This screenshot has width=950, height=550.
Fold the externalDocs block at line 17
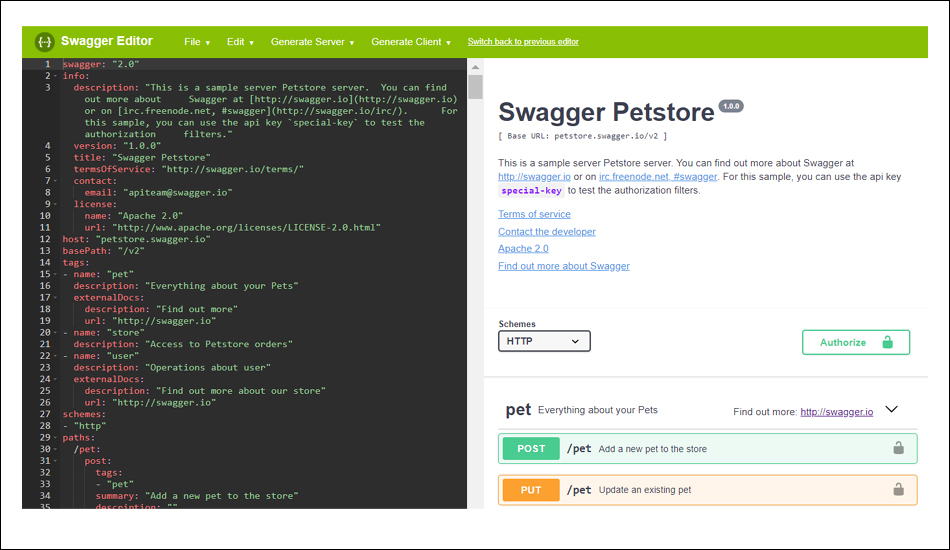tap(56, 298)
